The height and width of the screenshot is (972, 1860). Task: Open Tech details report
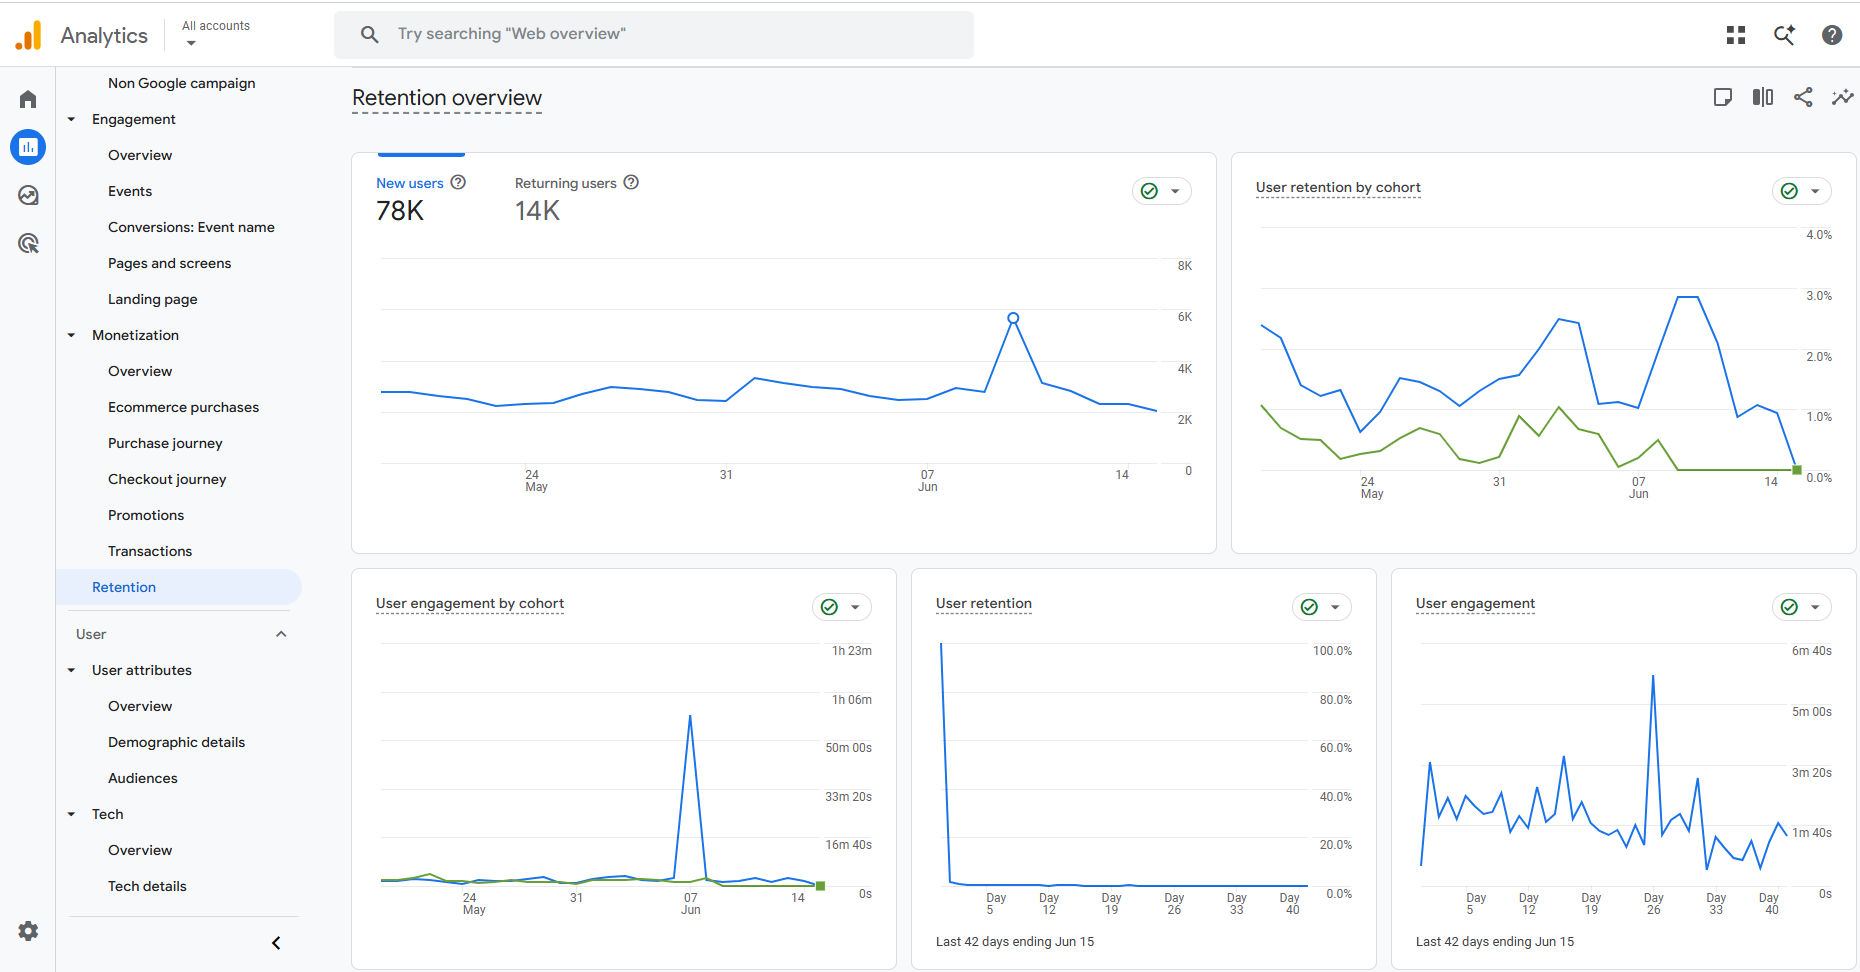coord(147,886)
